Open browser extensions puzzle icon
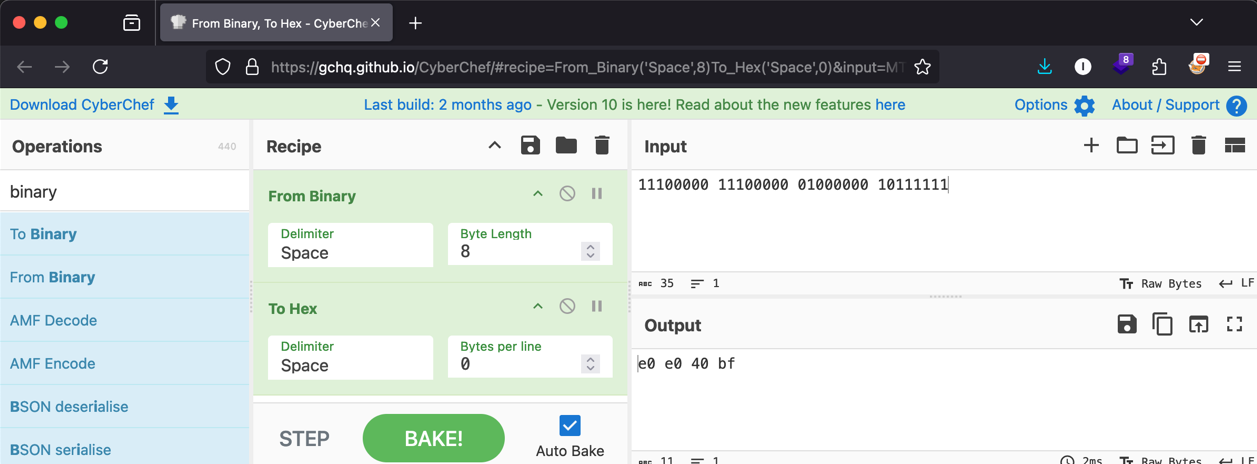 [x=1159, y=67]
